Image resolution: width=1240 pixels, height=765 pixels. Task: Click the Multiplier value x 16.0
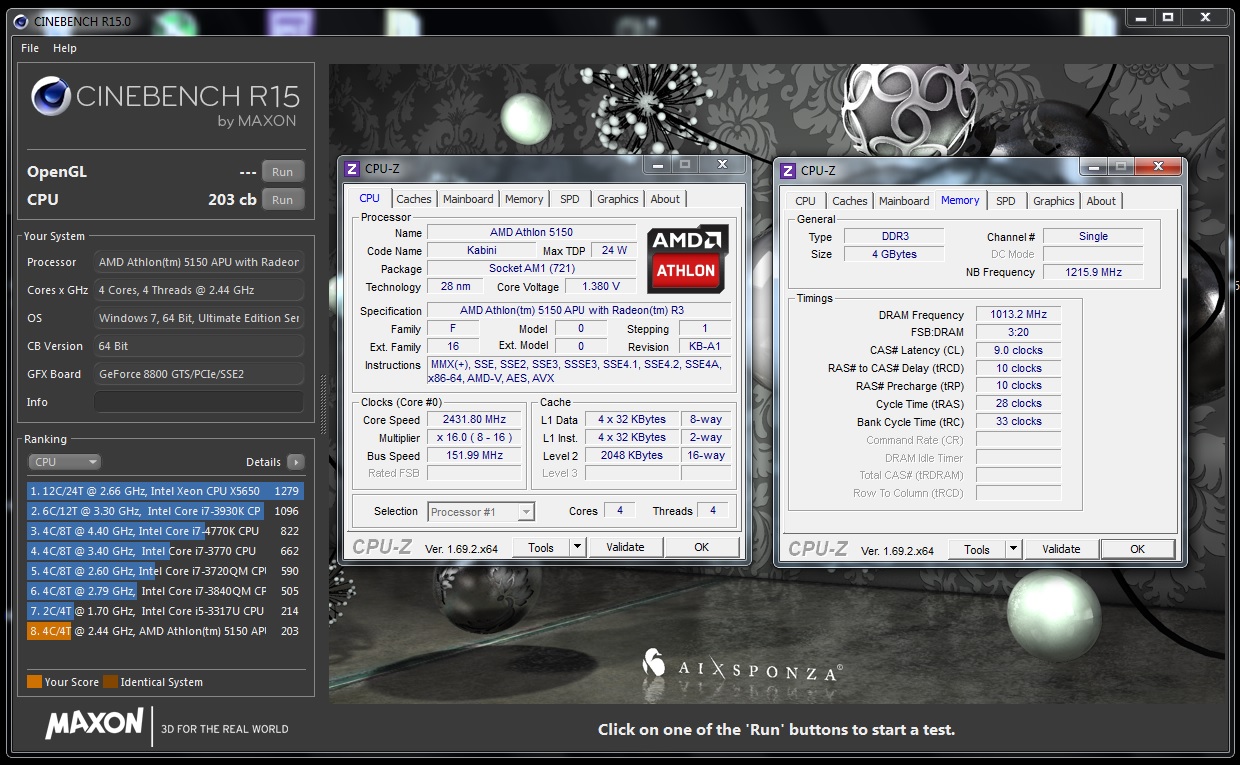(x=476, y=438)
